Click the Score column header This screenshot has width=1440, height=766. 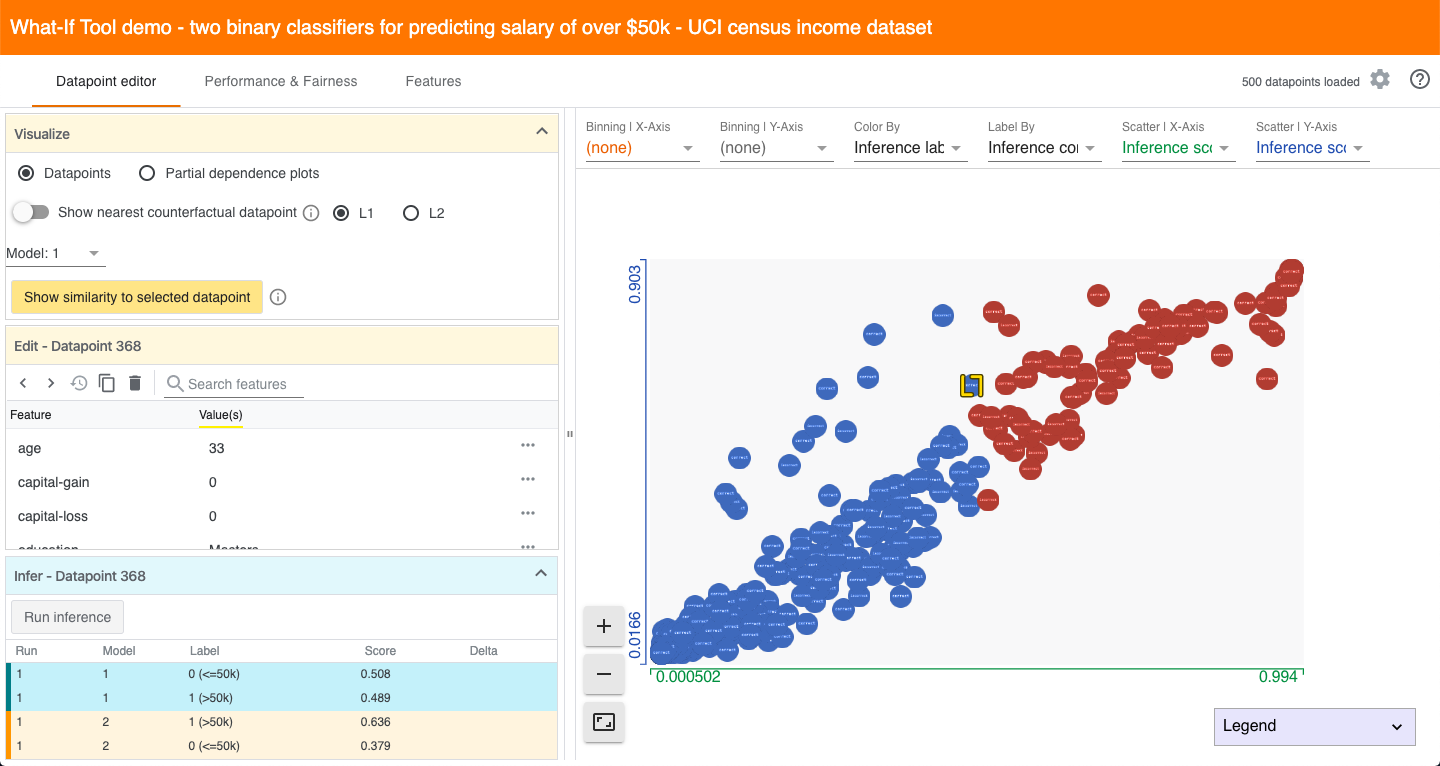click(x=380, y=651)
